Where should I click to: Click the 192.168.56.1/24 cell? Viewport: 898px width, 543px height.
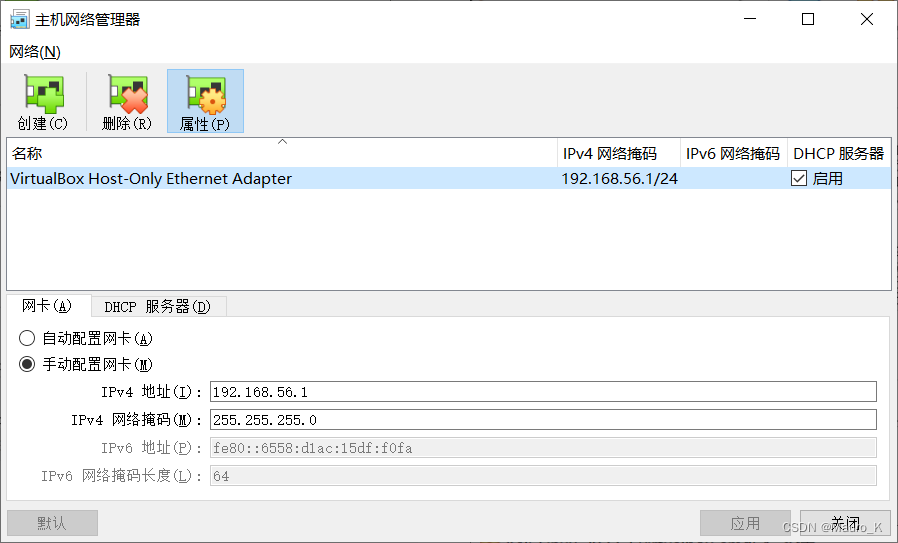click(620, 179)
